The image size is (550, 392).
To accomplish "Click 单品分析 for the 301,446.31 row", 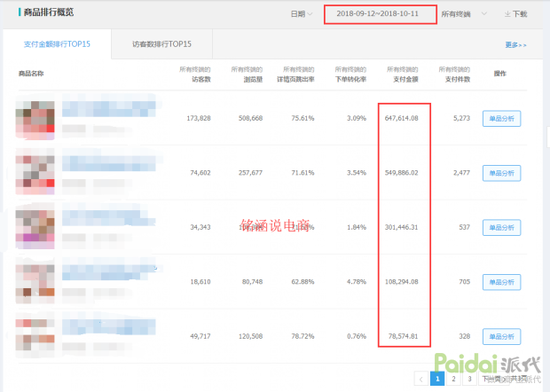I will pyautogui.click(x=502, y=228).
